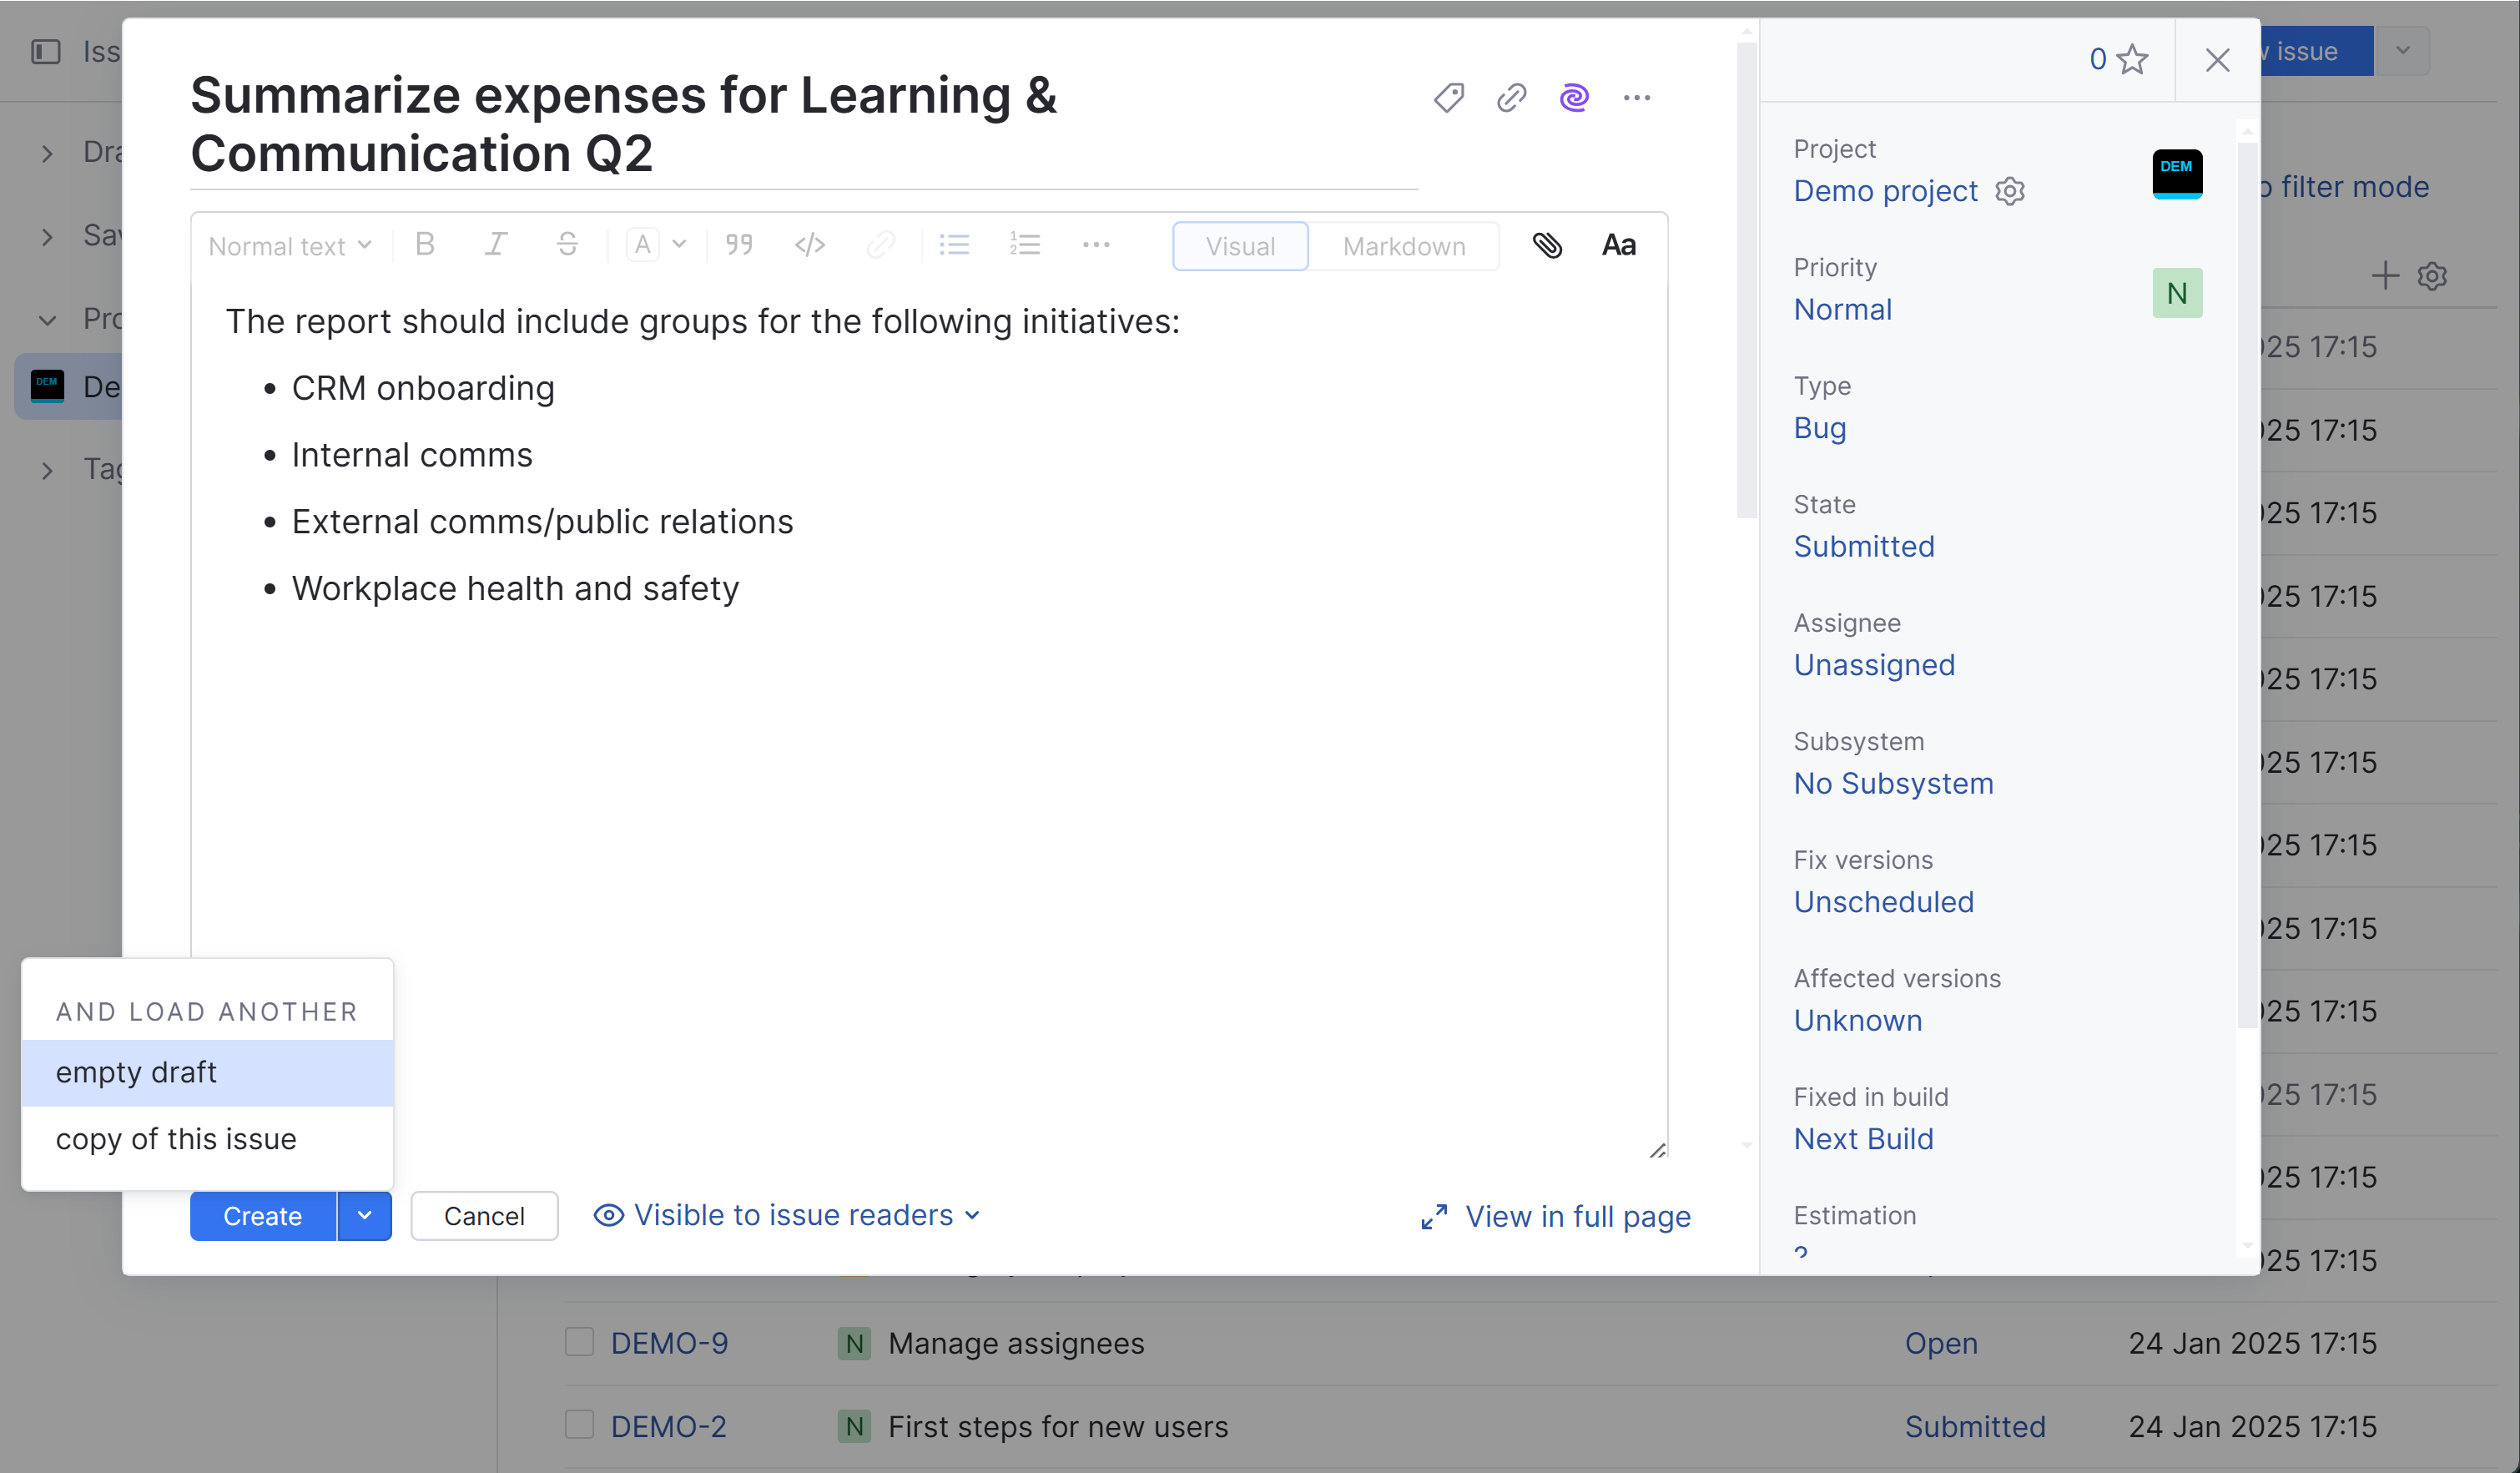Open the Normal text style dropdown

click(x=289, y=246)
